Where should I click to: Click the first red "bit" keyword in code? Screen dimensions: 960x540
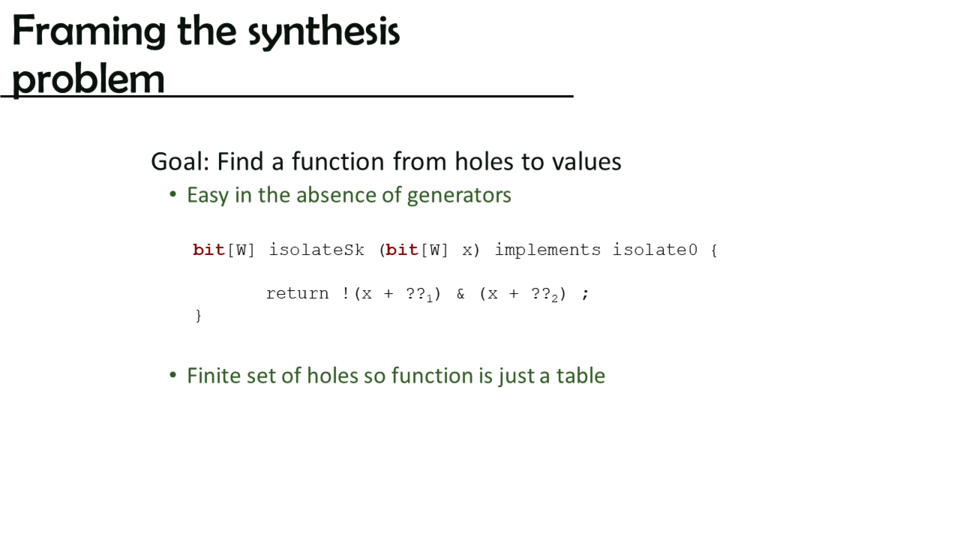click(208, 250)
